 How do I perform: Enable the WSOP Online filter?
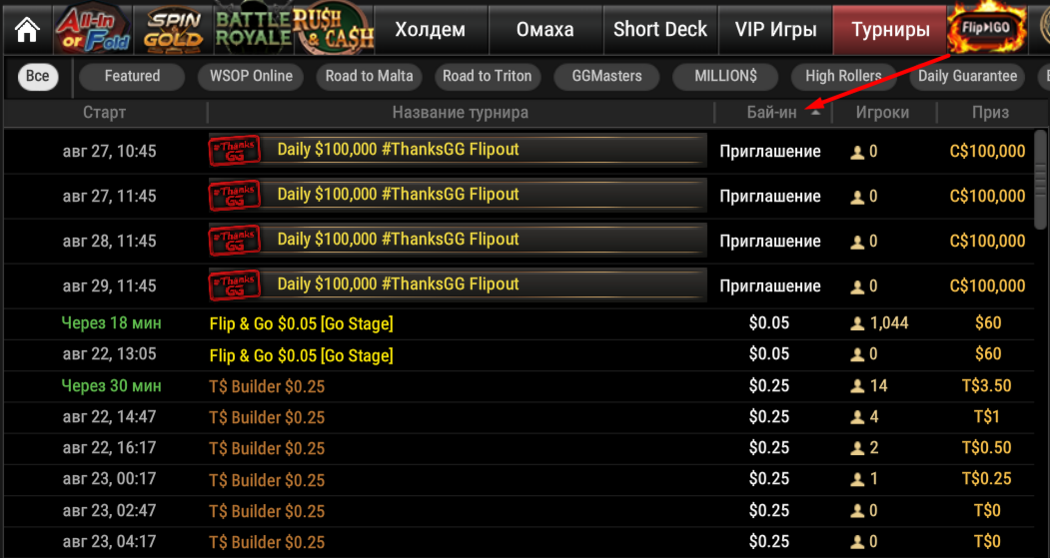(251, 76)
